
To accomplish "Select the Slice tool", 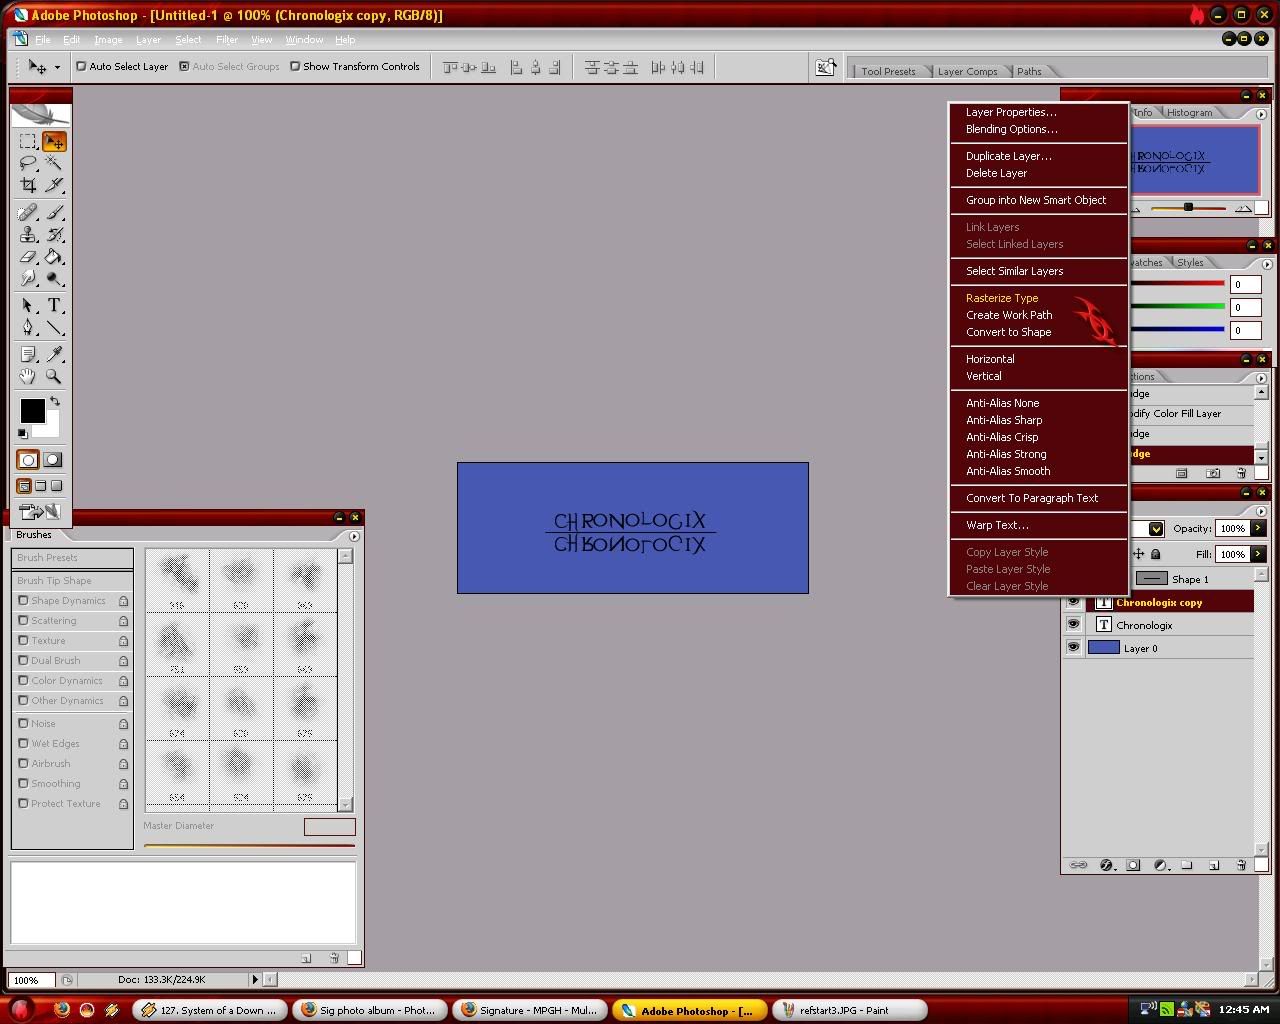I will click(54, 185).
